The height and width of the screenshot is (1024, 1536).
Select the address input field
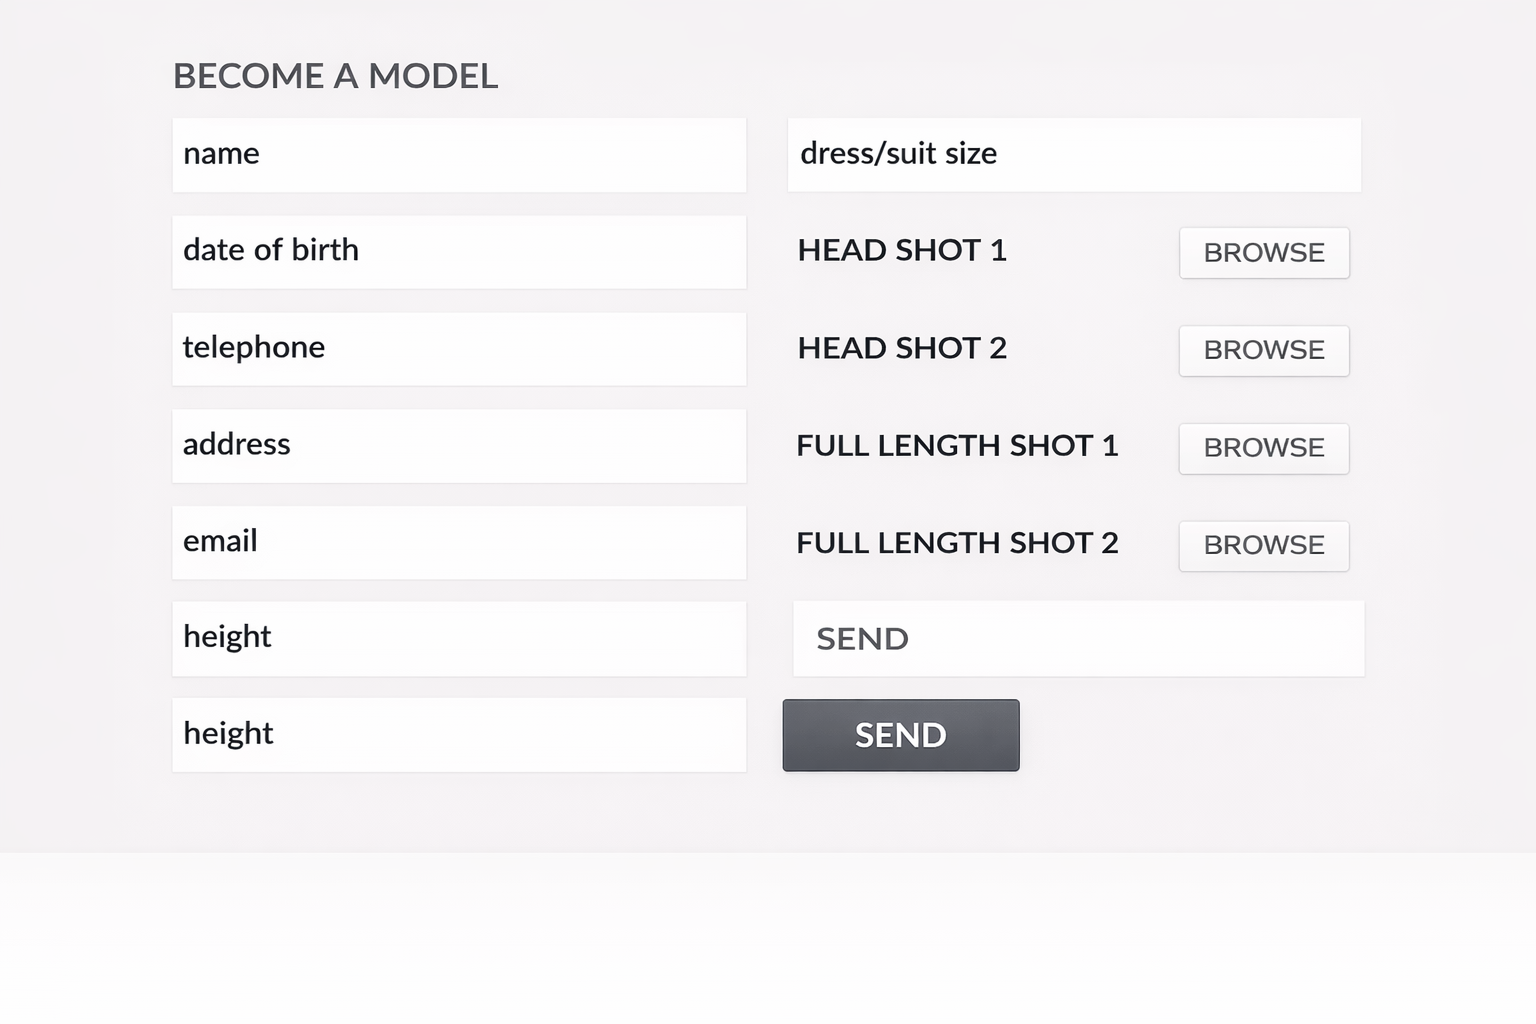459,445
